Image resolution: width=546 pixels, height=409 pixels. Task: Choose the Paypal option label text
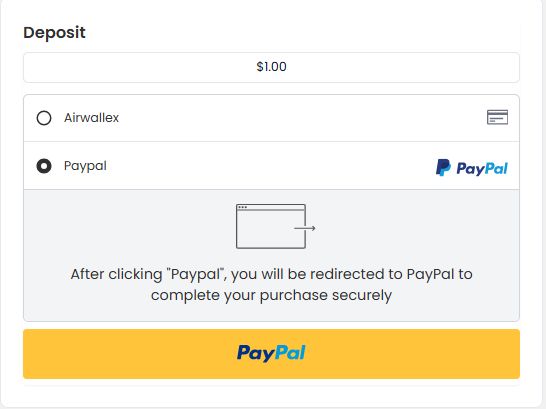[85, 166]
